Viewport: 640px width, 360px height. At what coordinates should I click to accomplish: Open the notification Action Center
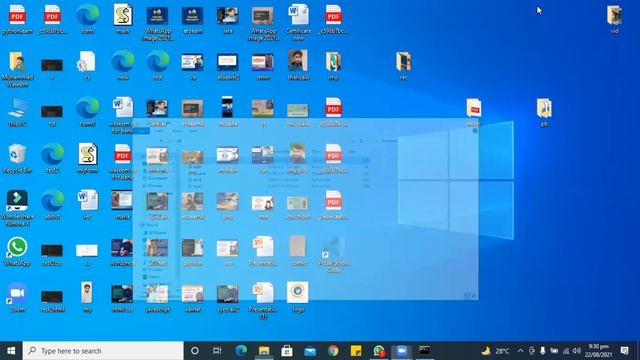click(624, 351)
